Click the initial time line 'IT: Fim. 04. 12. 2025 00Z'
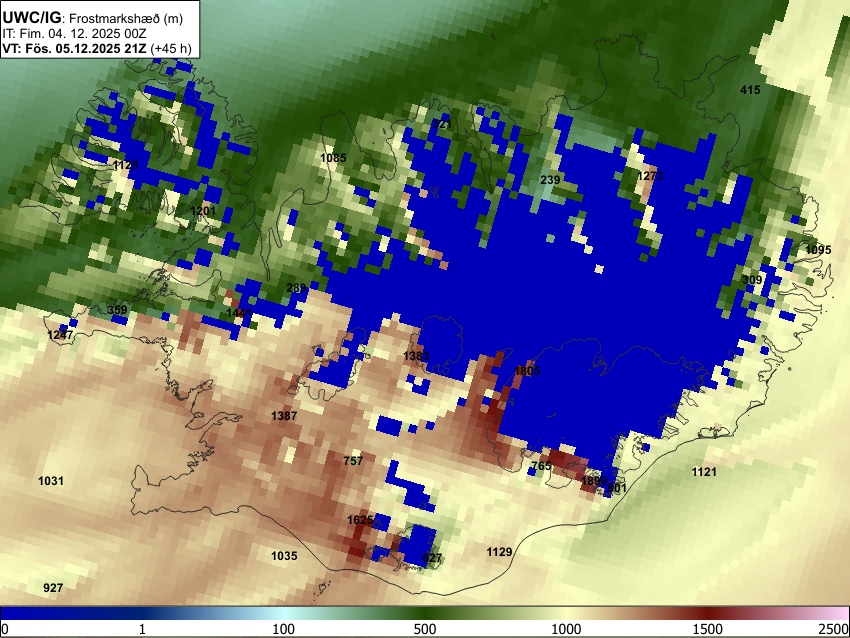The image size is (850, 638). [74, 34]
